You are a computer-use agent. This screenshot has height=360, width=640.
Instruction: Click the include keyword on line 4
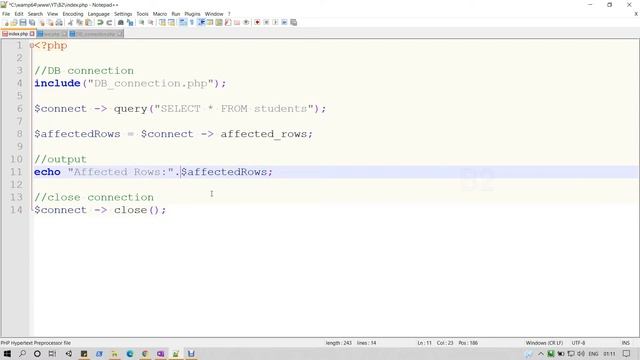pos(57,83)
